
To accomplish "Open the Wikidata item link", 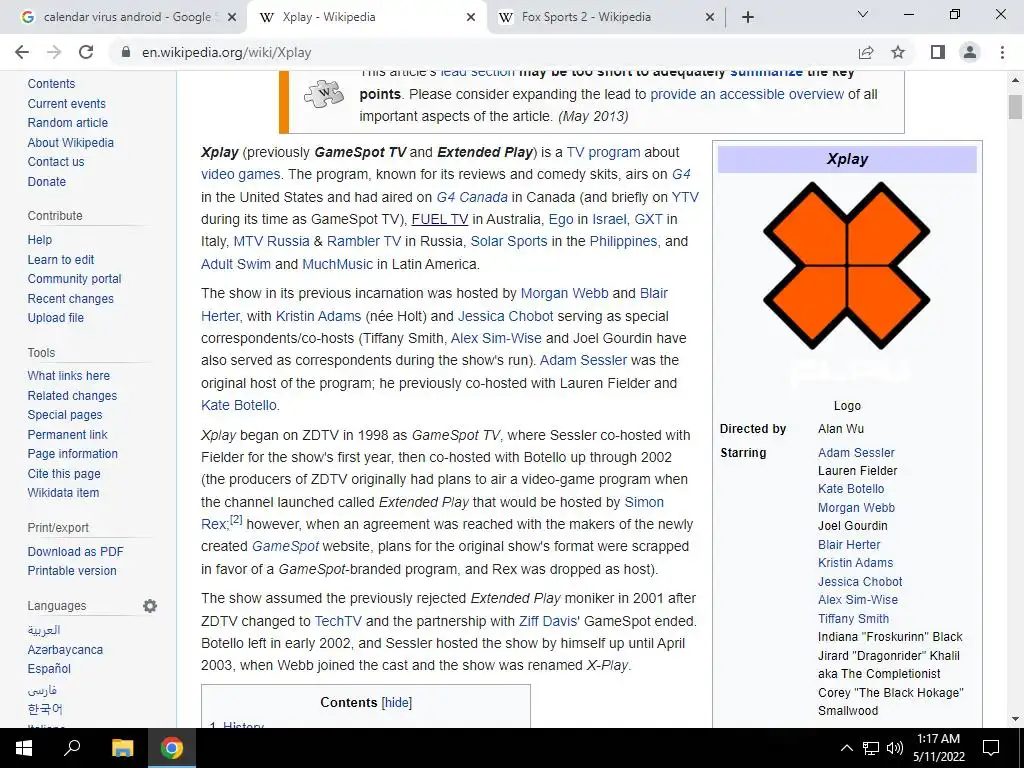I will 63,493.
